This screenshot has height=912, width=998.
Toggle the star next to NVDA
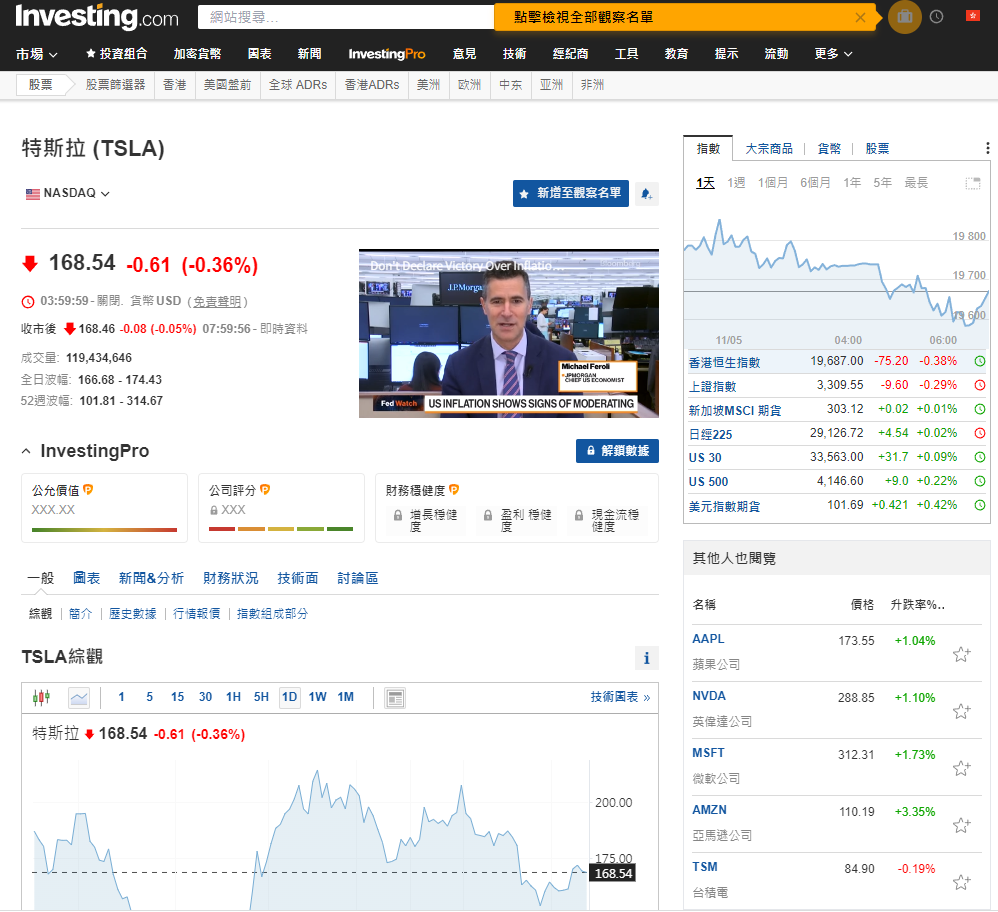pyautogui.click(x=961, y=711)
